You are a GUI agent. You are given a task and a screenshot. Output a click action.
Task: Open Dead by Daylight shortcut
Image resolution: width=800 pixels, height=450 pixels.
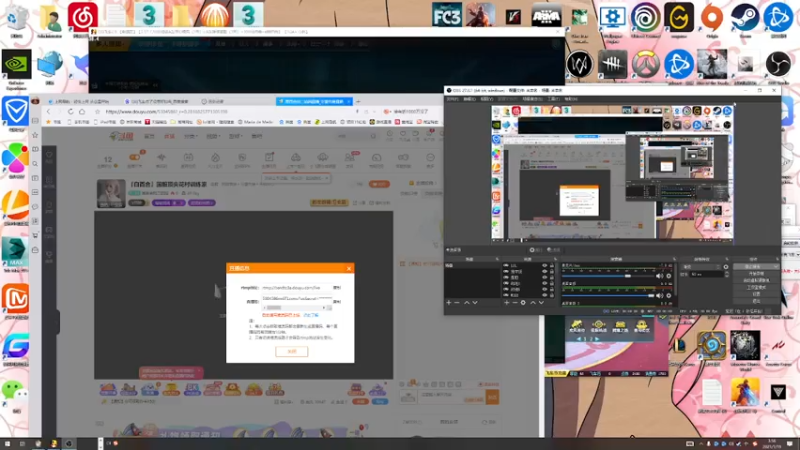coord(612,64)
